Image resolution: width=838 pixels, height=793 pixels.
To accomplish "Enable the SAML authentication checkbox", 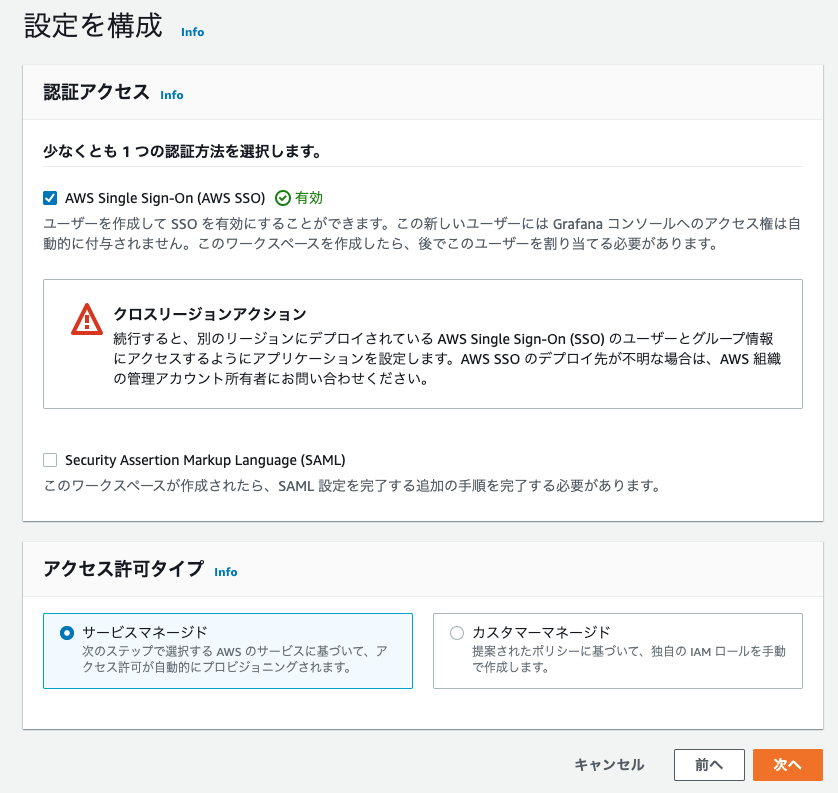I will 49,460.
